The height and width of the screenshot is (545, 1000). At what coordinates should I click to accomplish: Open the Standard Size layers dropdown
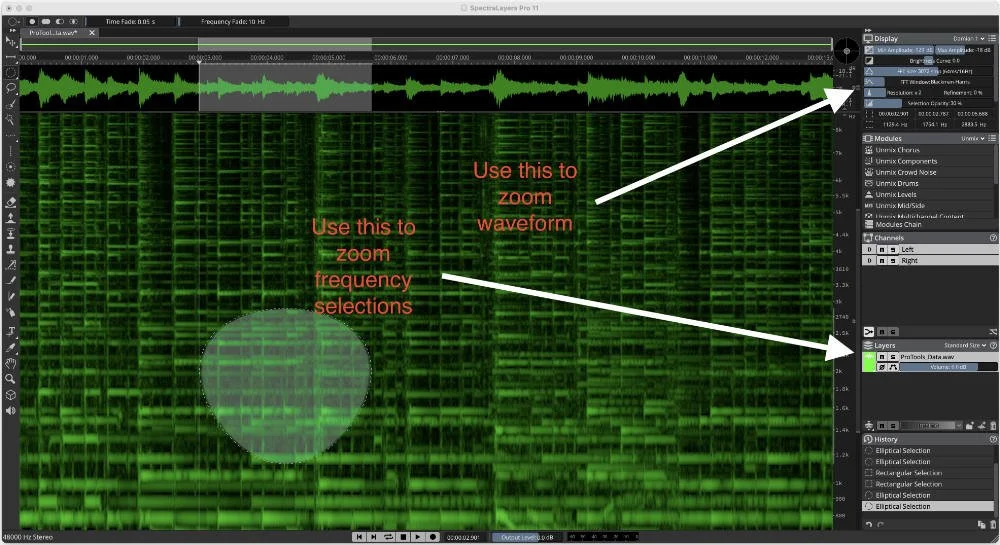pyautogui.click(x=966, y=345)
